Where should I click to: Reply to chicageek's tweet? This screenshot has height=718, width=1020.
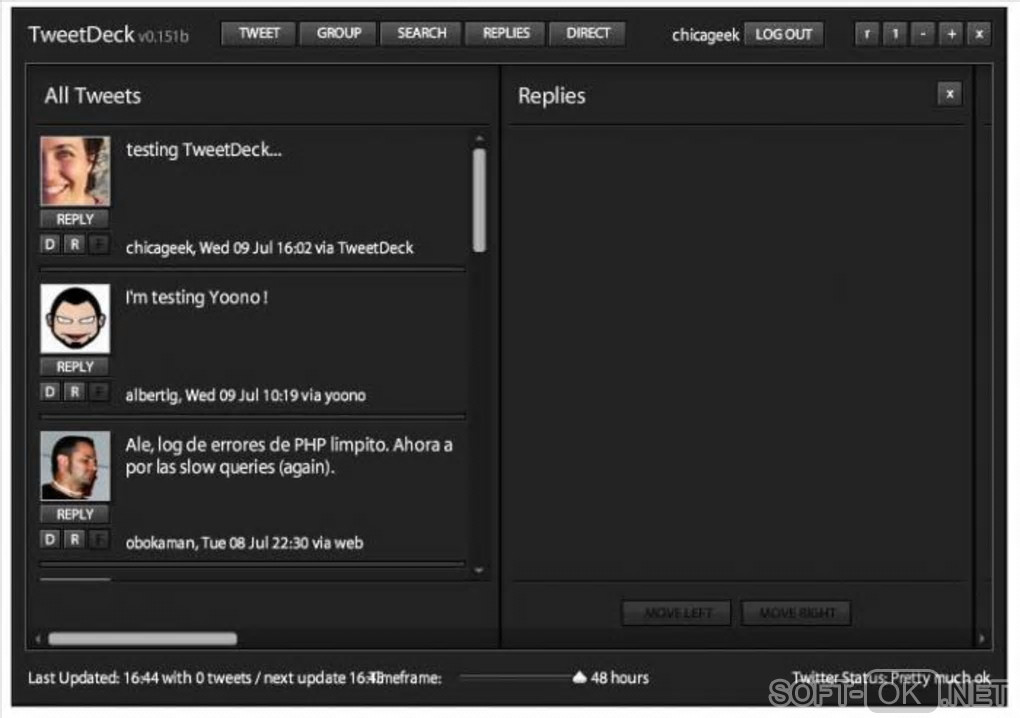coord(75,219)
